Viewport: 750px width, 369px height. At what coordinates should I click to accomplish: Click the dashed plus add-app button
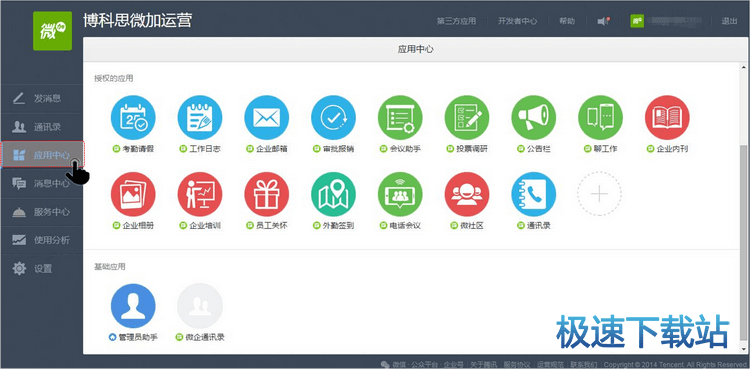(x=599, y=194)
